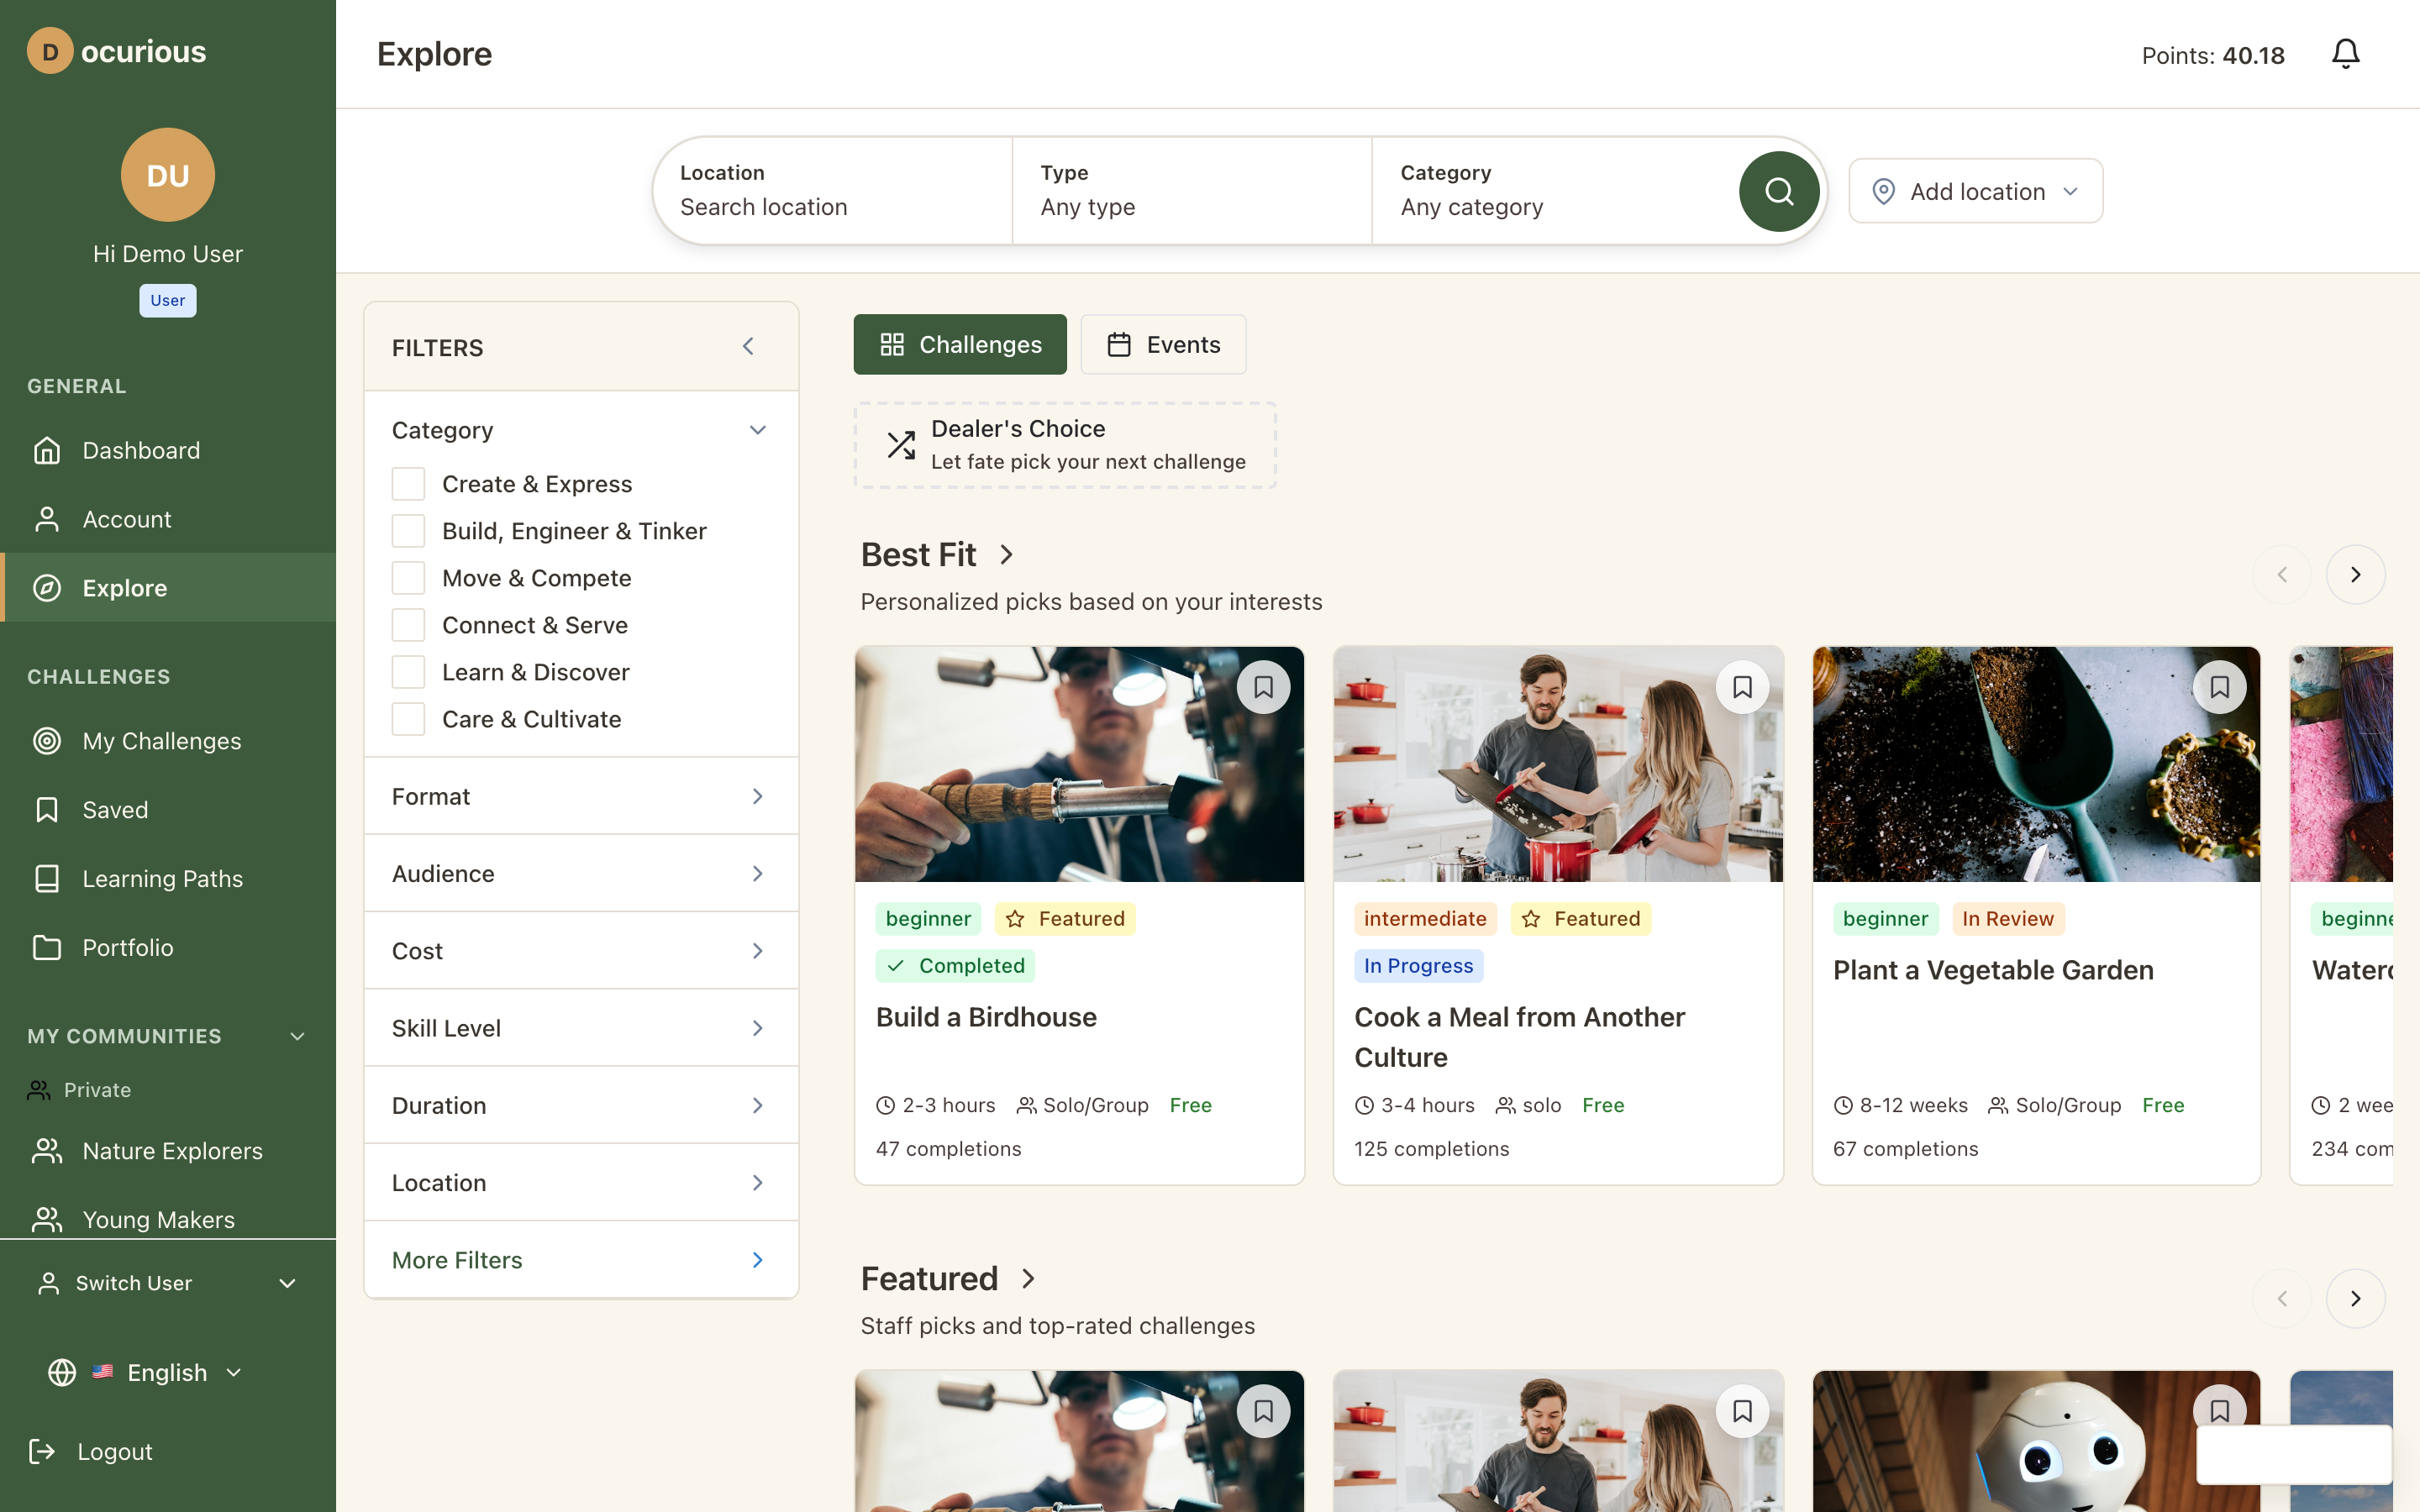2420x1512 pixels.
Task: Open My Challenges from the sidebar
Action: pyautogui.click(x=161, y=741)
